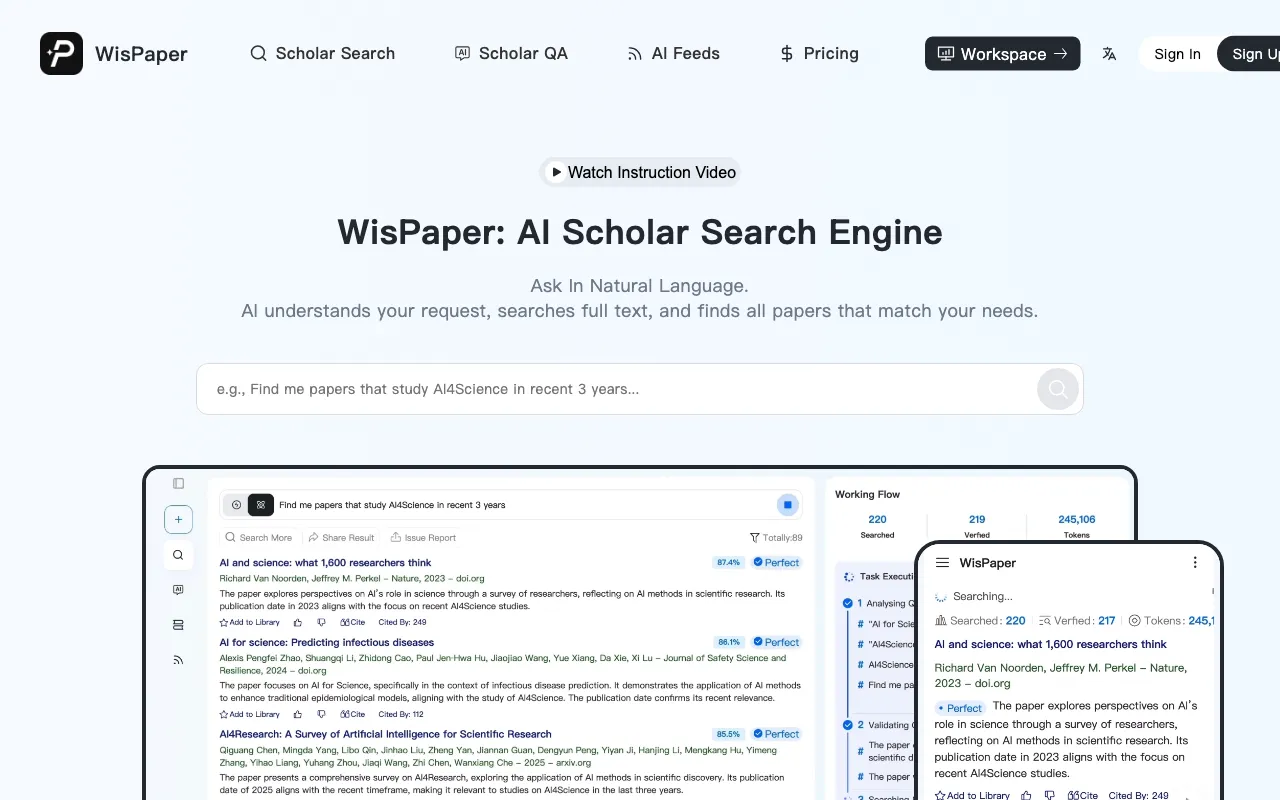Click step 2 Validating check mark in Working Flow

tap(848, 725)
